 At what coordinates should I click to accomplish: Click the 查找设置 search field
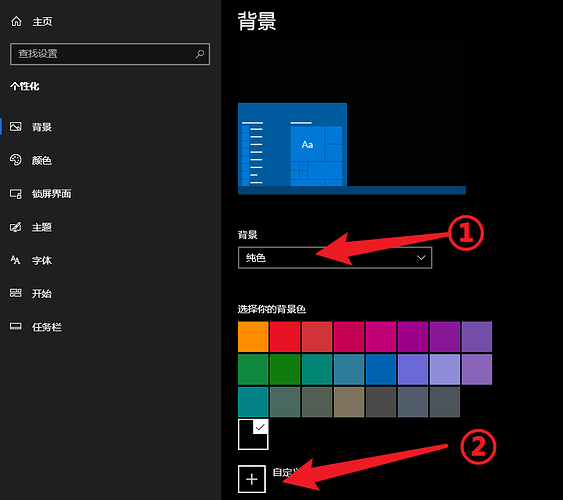110,54
